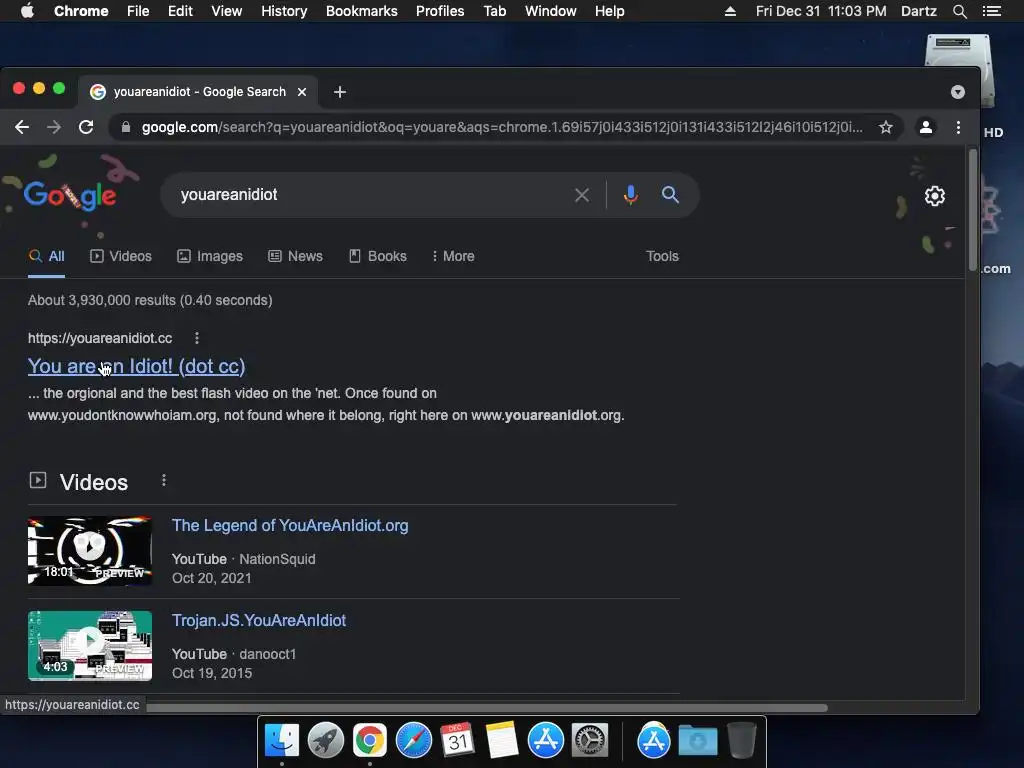Go back to the previous page
The height and width of the screenshot is (768, 1024).
pos(22,127)
